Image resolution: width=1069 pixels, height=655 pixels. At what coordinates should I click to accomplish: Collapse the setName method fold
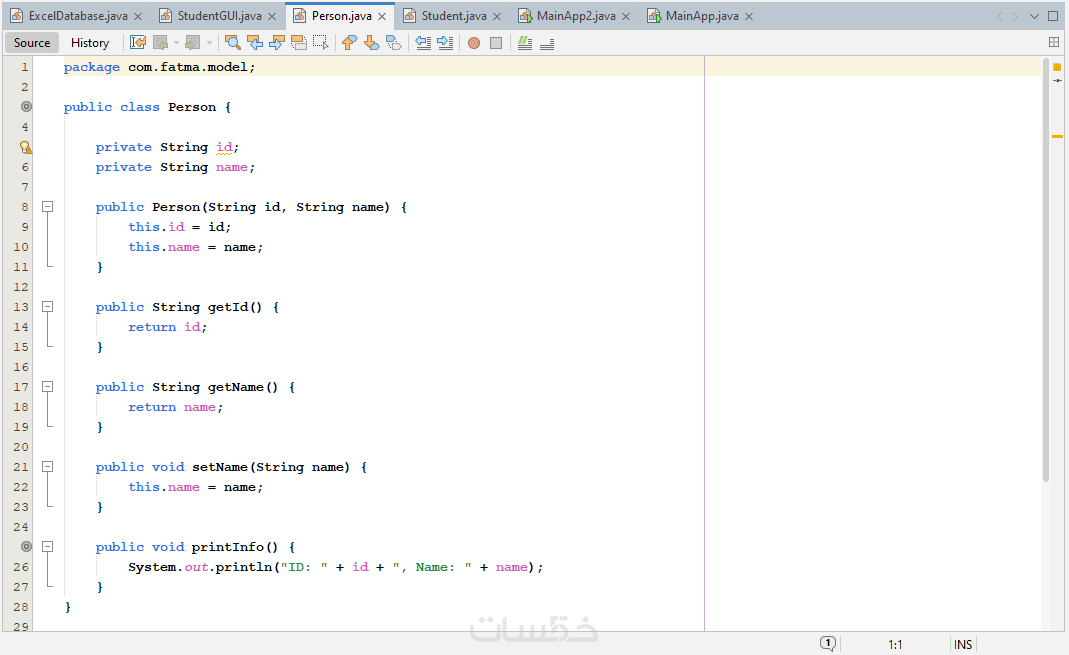point(47,467)
